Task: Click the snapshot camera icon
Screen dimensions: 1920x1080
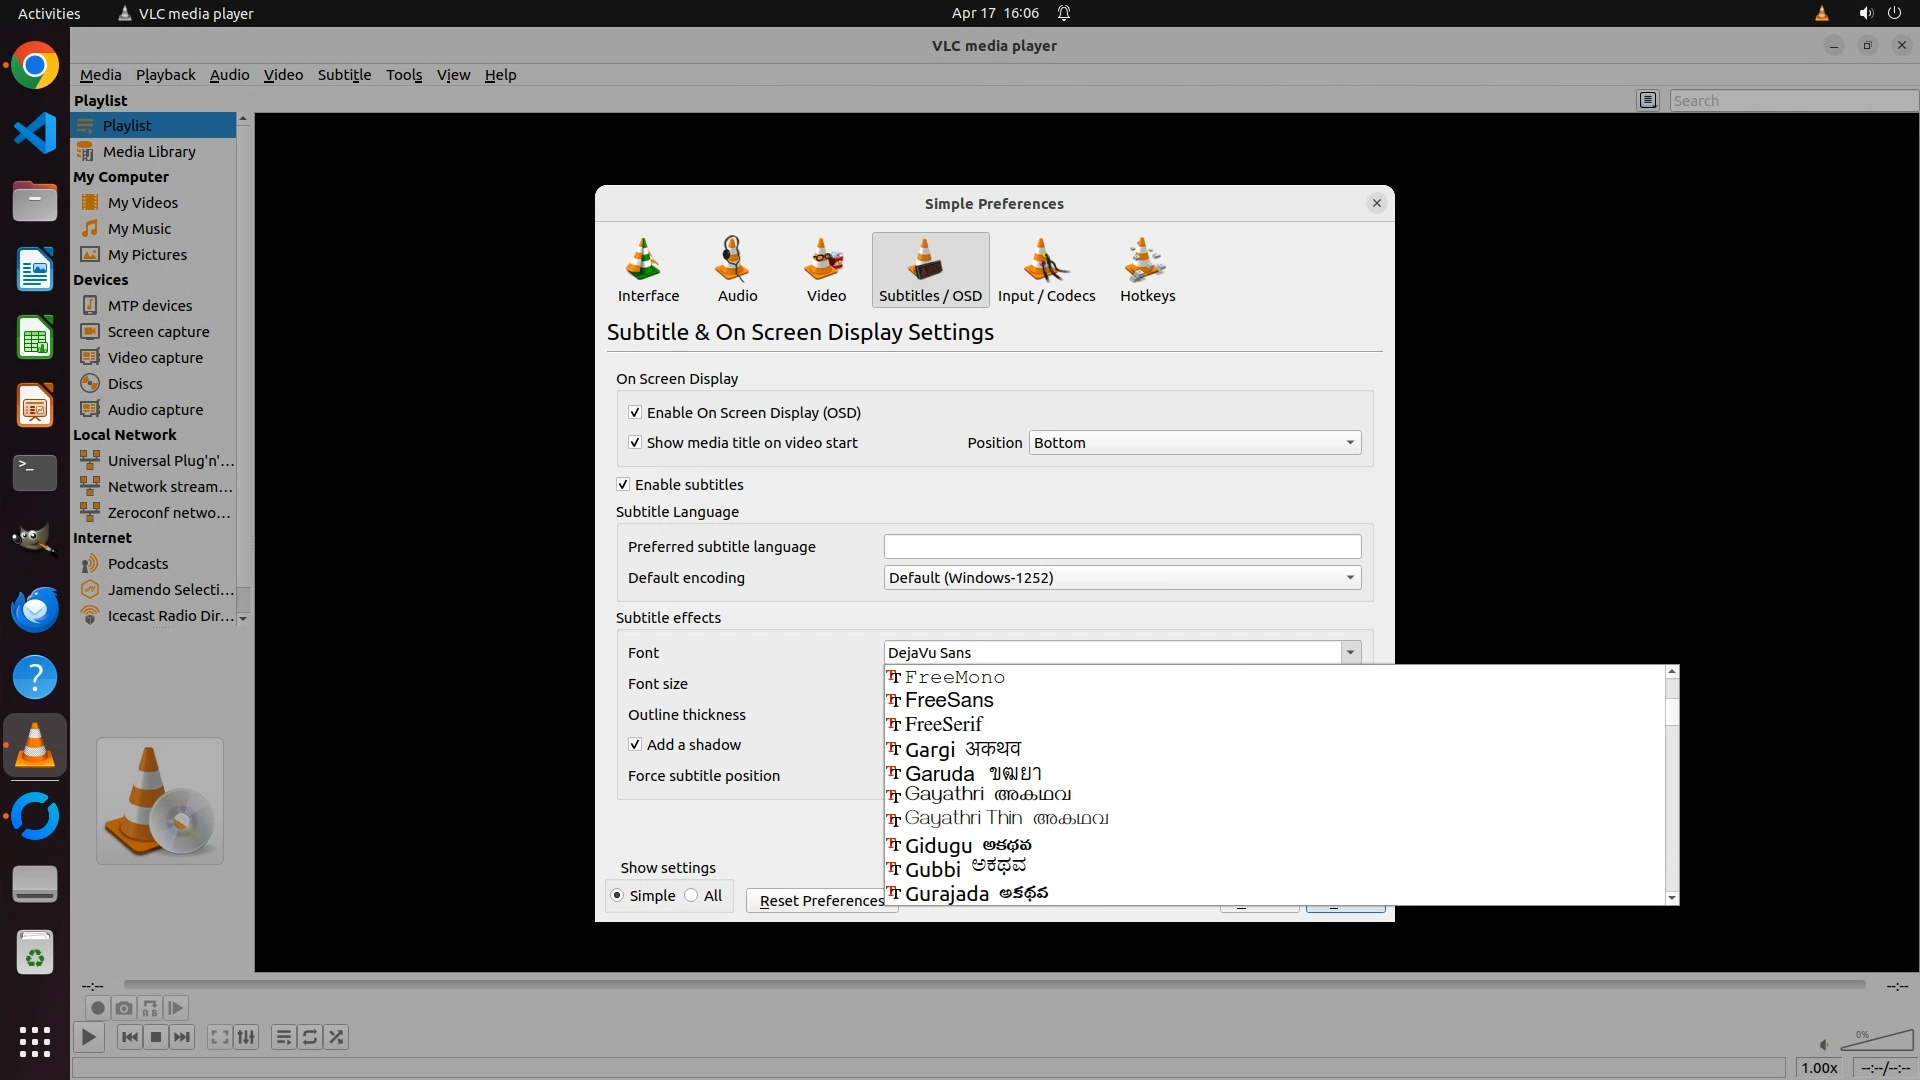Action: [x=123, y=1008]
